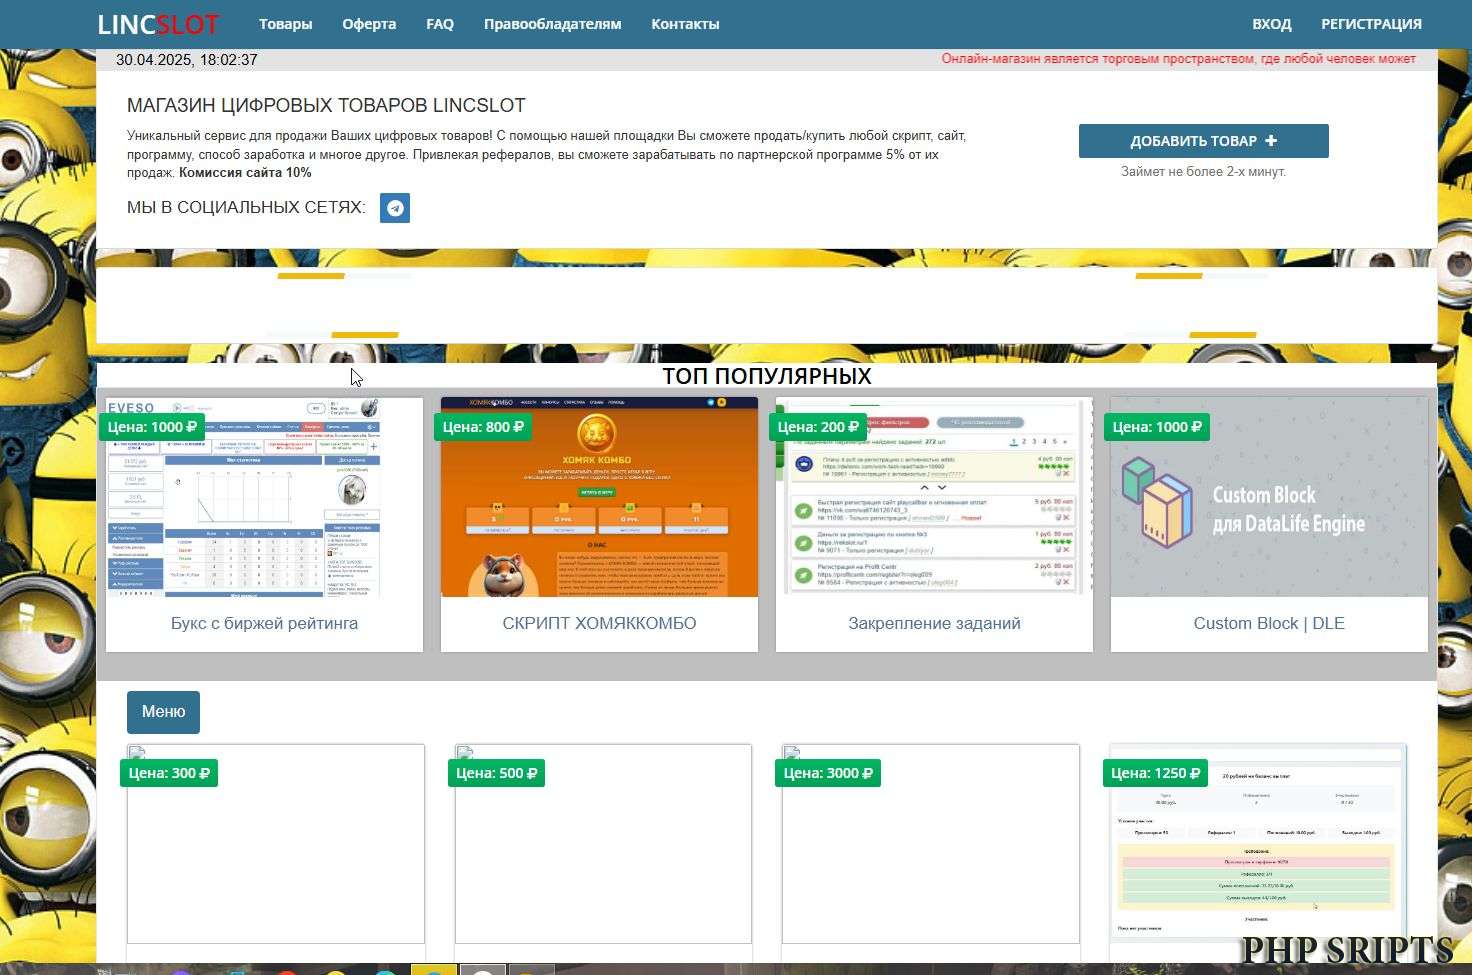Click the ВХОД login link

(1271, 24)
